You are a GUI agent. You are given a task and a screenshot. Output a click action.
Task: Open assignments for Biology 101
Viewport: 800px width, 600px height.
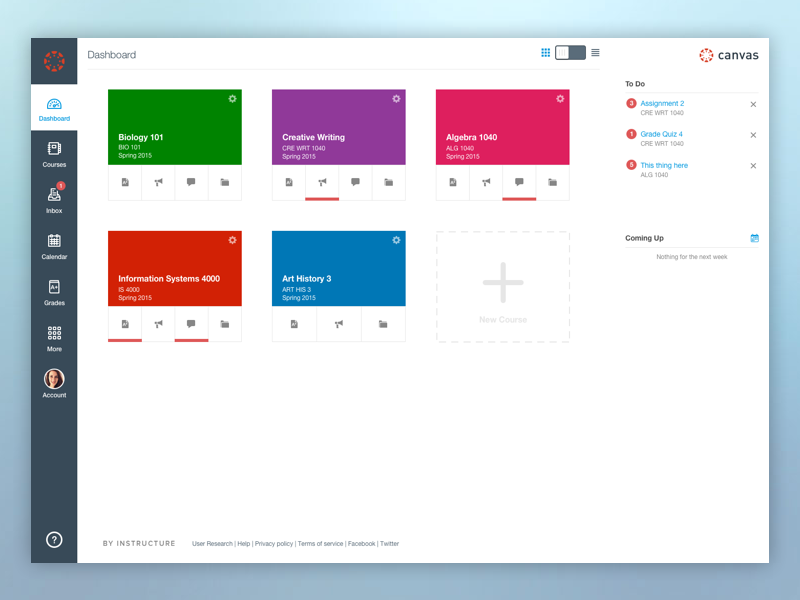click(x=124, y=183)
